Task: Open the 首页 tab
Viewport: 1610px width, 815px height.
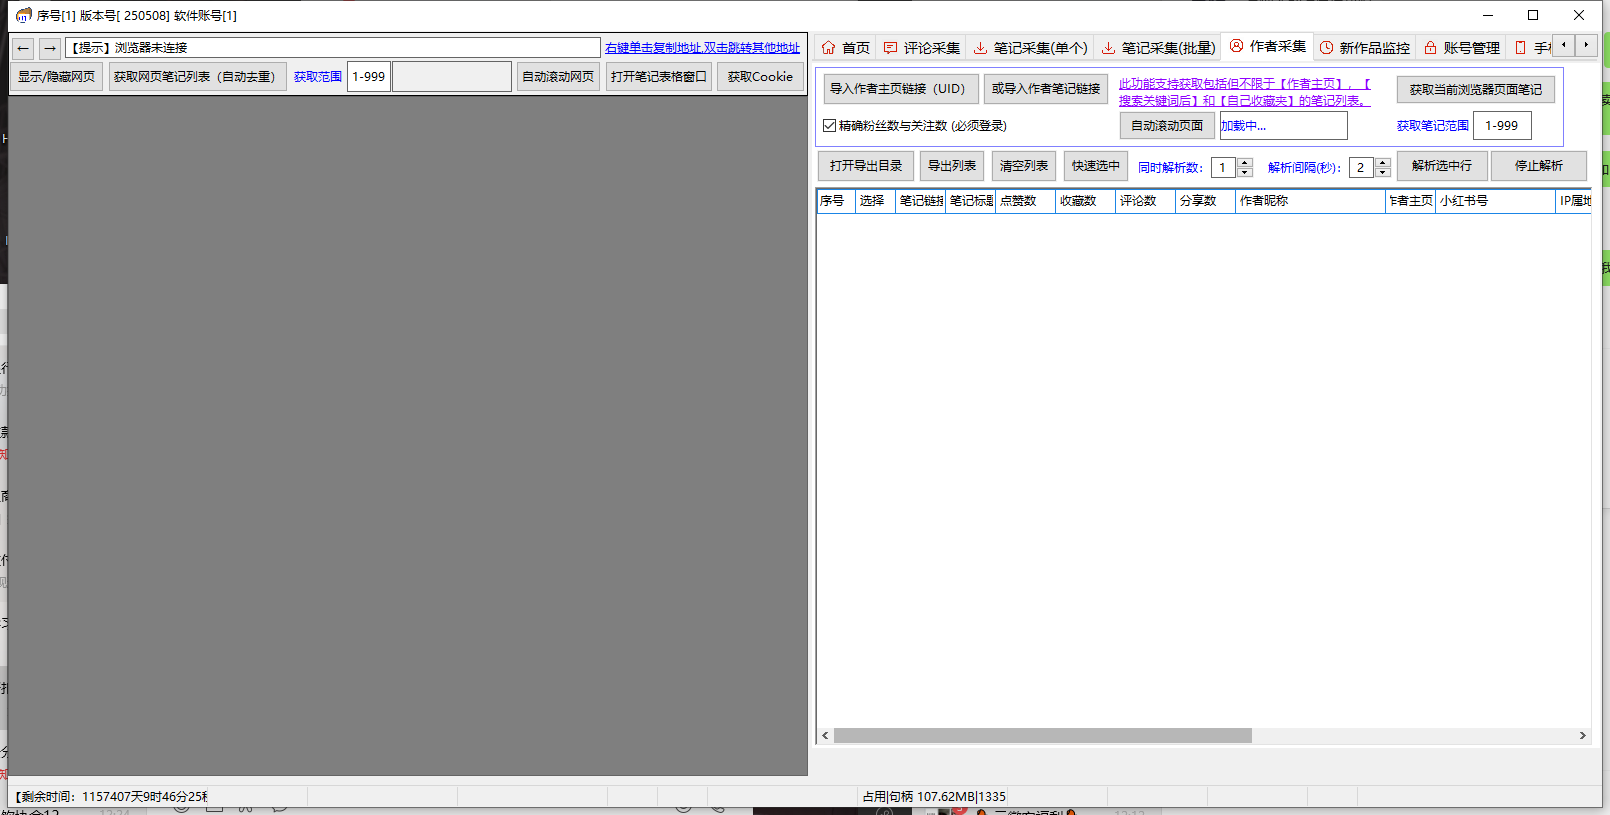Action: click(845, 47)
